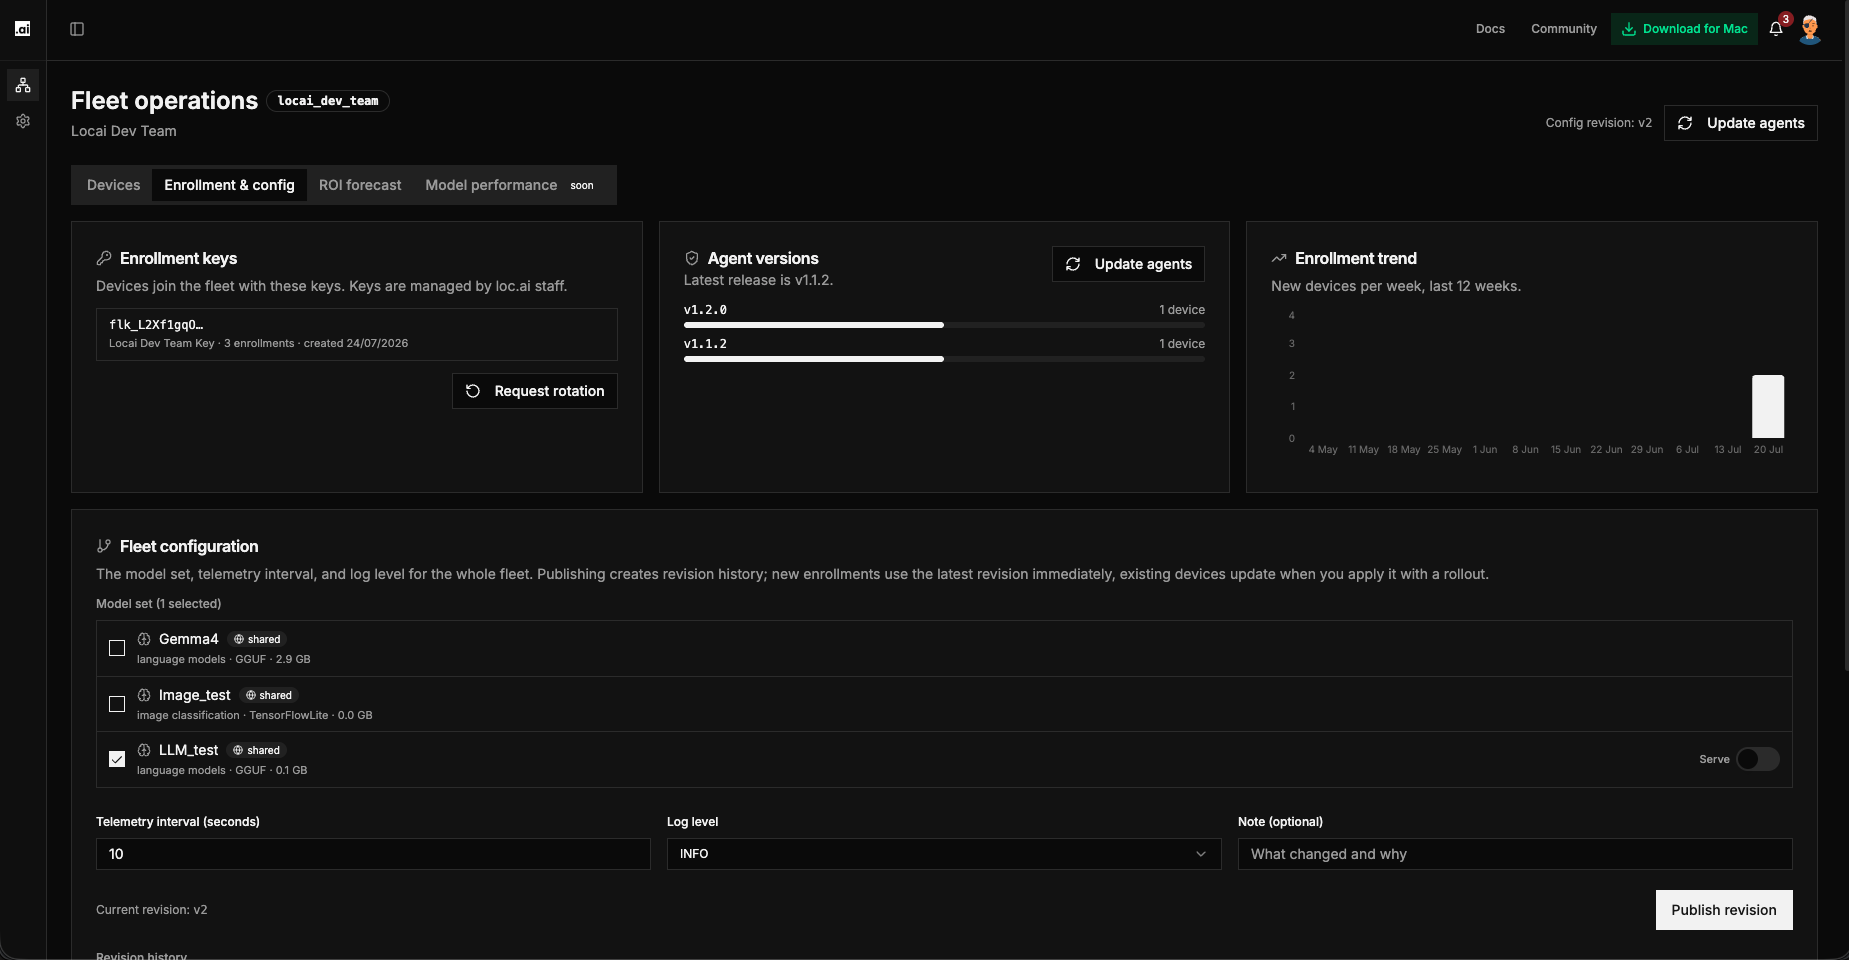Click the Fleet operations heading
Image resolution: width=1849 pixels, height=960 pixels.
tap(164, 101)
